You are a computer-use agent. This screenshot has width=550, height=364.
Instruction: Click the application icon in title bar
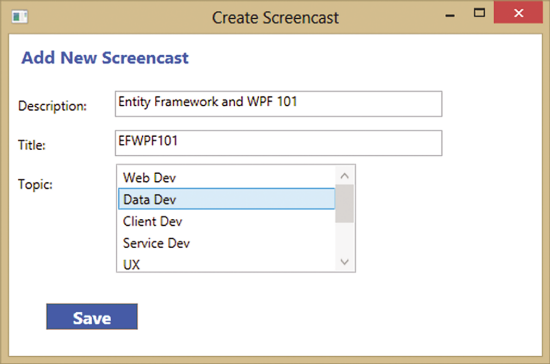click(19, 16)
